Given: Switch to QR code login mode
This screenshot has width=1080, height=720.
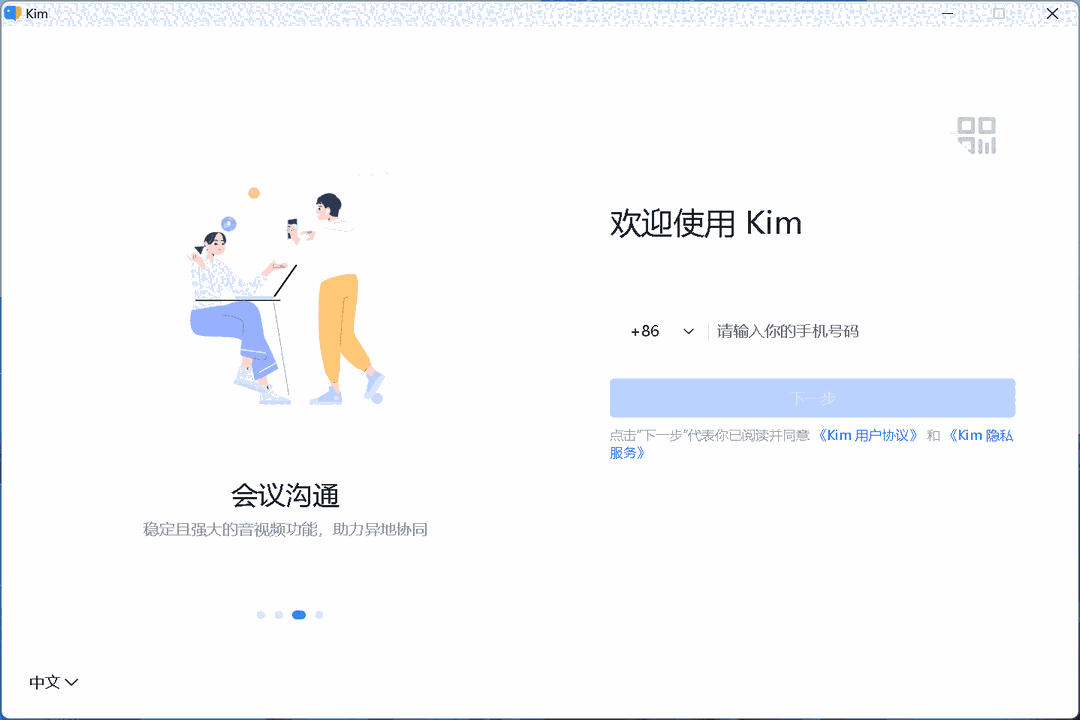Looking at the screenshot, I should tap(977, 135).
